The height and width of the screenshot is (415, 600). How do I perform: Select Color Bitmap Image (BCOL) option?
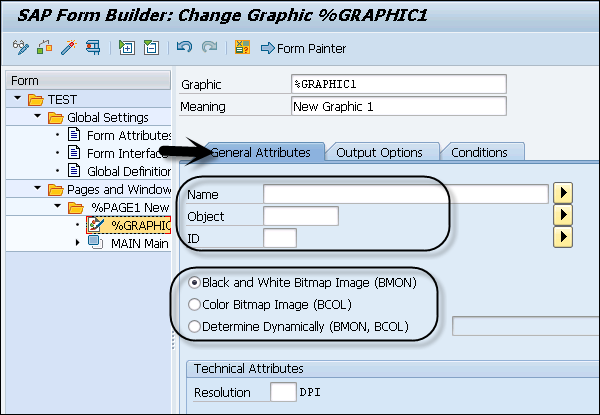(x=195, y=304)
